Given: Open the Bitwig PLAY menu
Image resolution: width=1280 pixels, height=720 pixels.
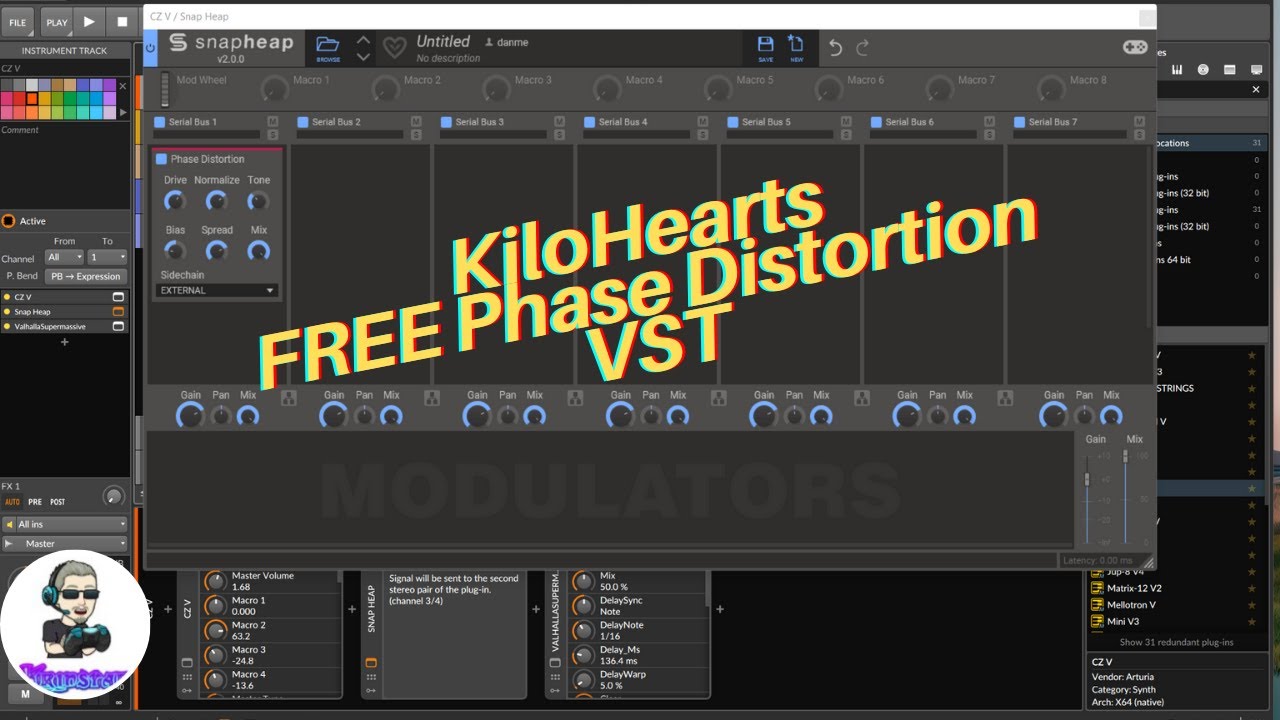Looking at the screenshot, I should [x=57, y=21].
